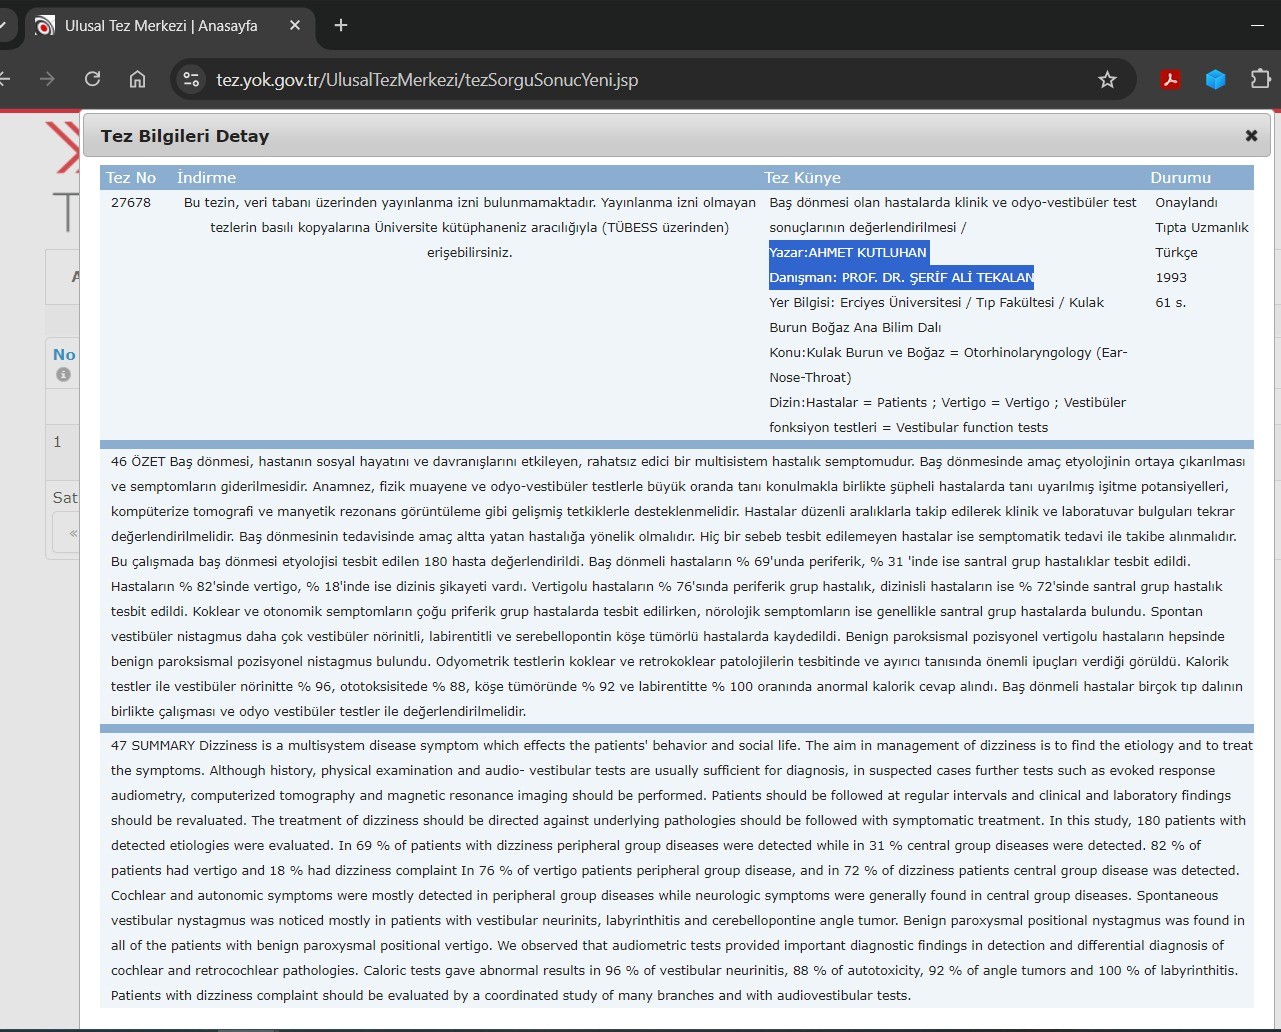Bookmark this page with the star icon
Viewport: 1281px width, 1032px height.
coord(1107,80)
